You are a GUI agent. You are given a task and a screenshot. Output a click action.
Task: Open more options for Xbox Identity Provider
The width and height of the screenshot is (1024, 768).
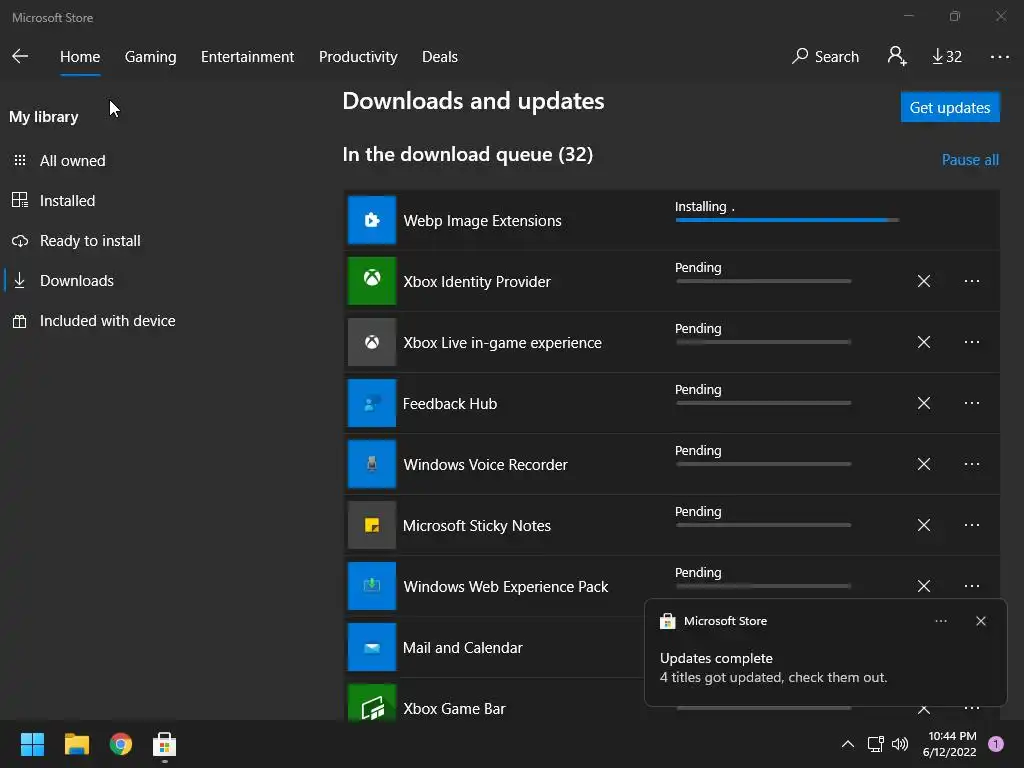[x=972, y=281]
